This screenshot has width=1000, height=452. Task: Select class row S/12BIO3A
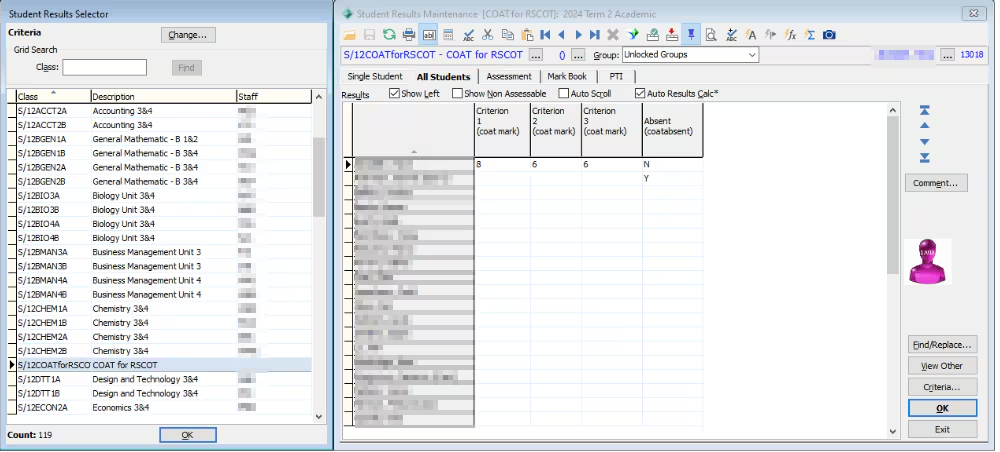click(159, 196)
